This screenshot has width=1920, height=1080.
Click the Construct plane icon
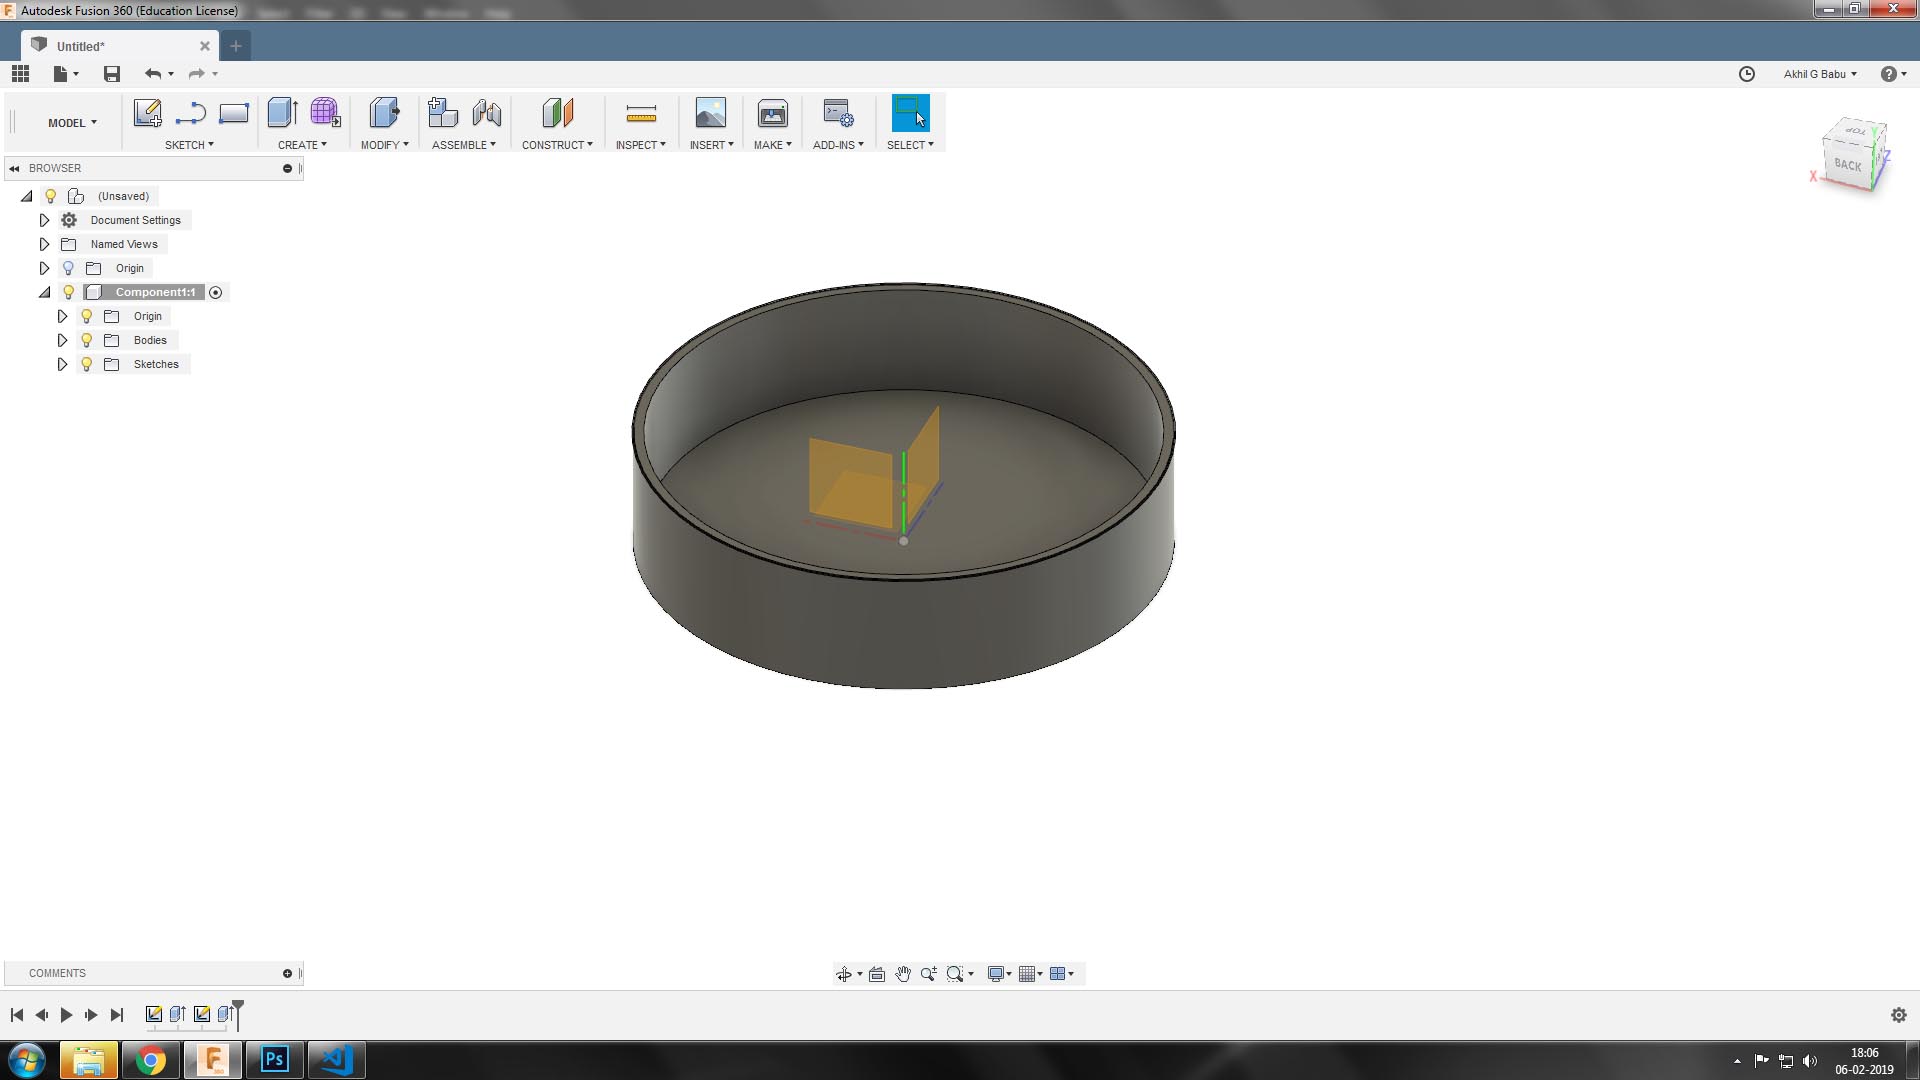557,113
